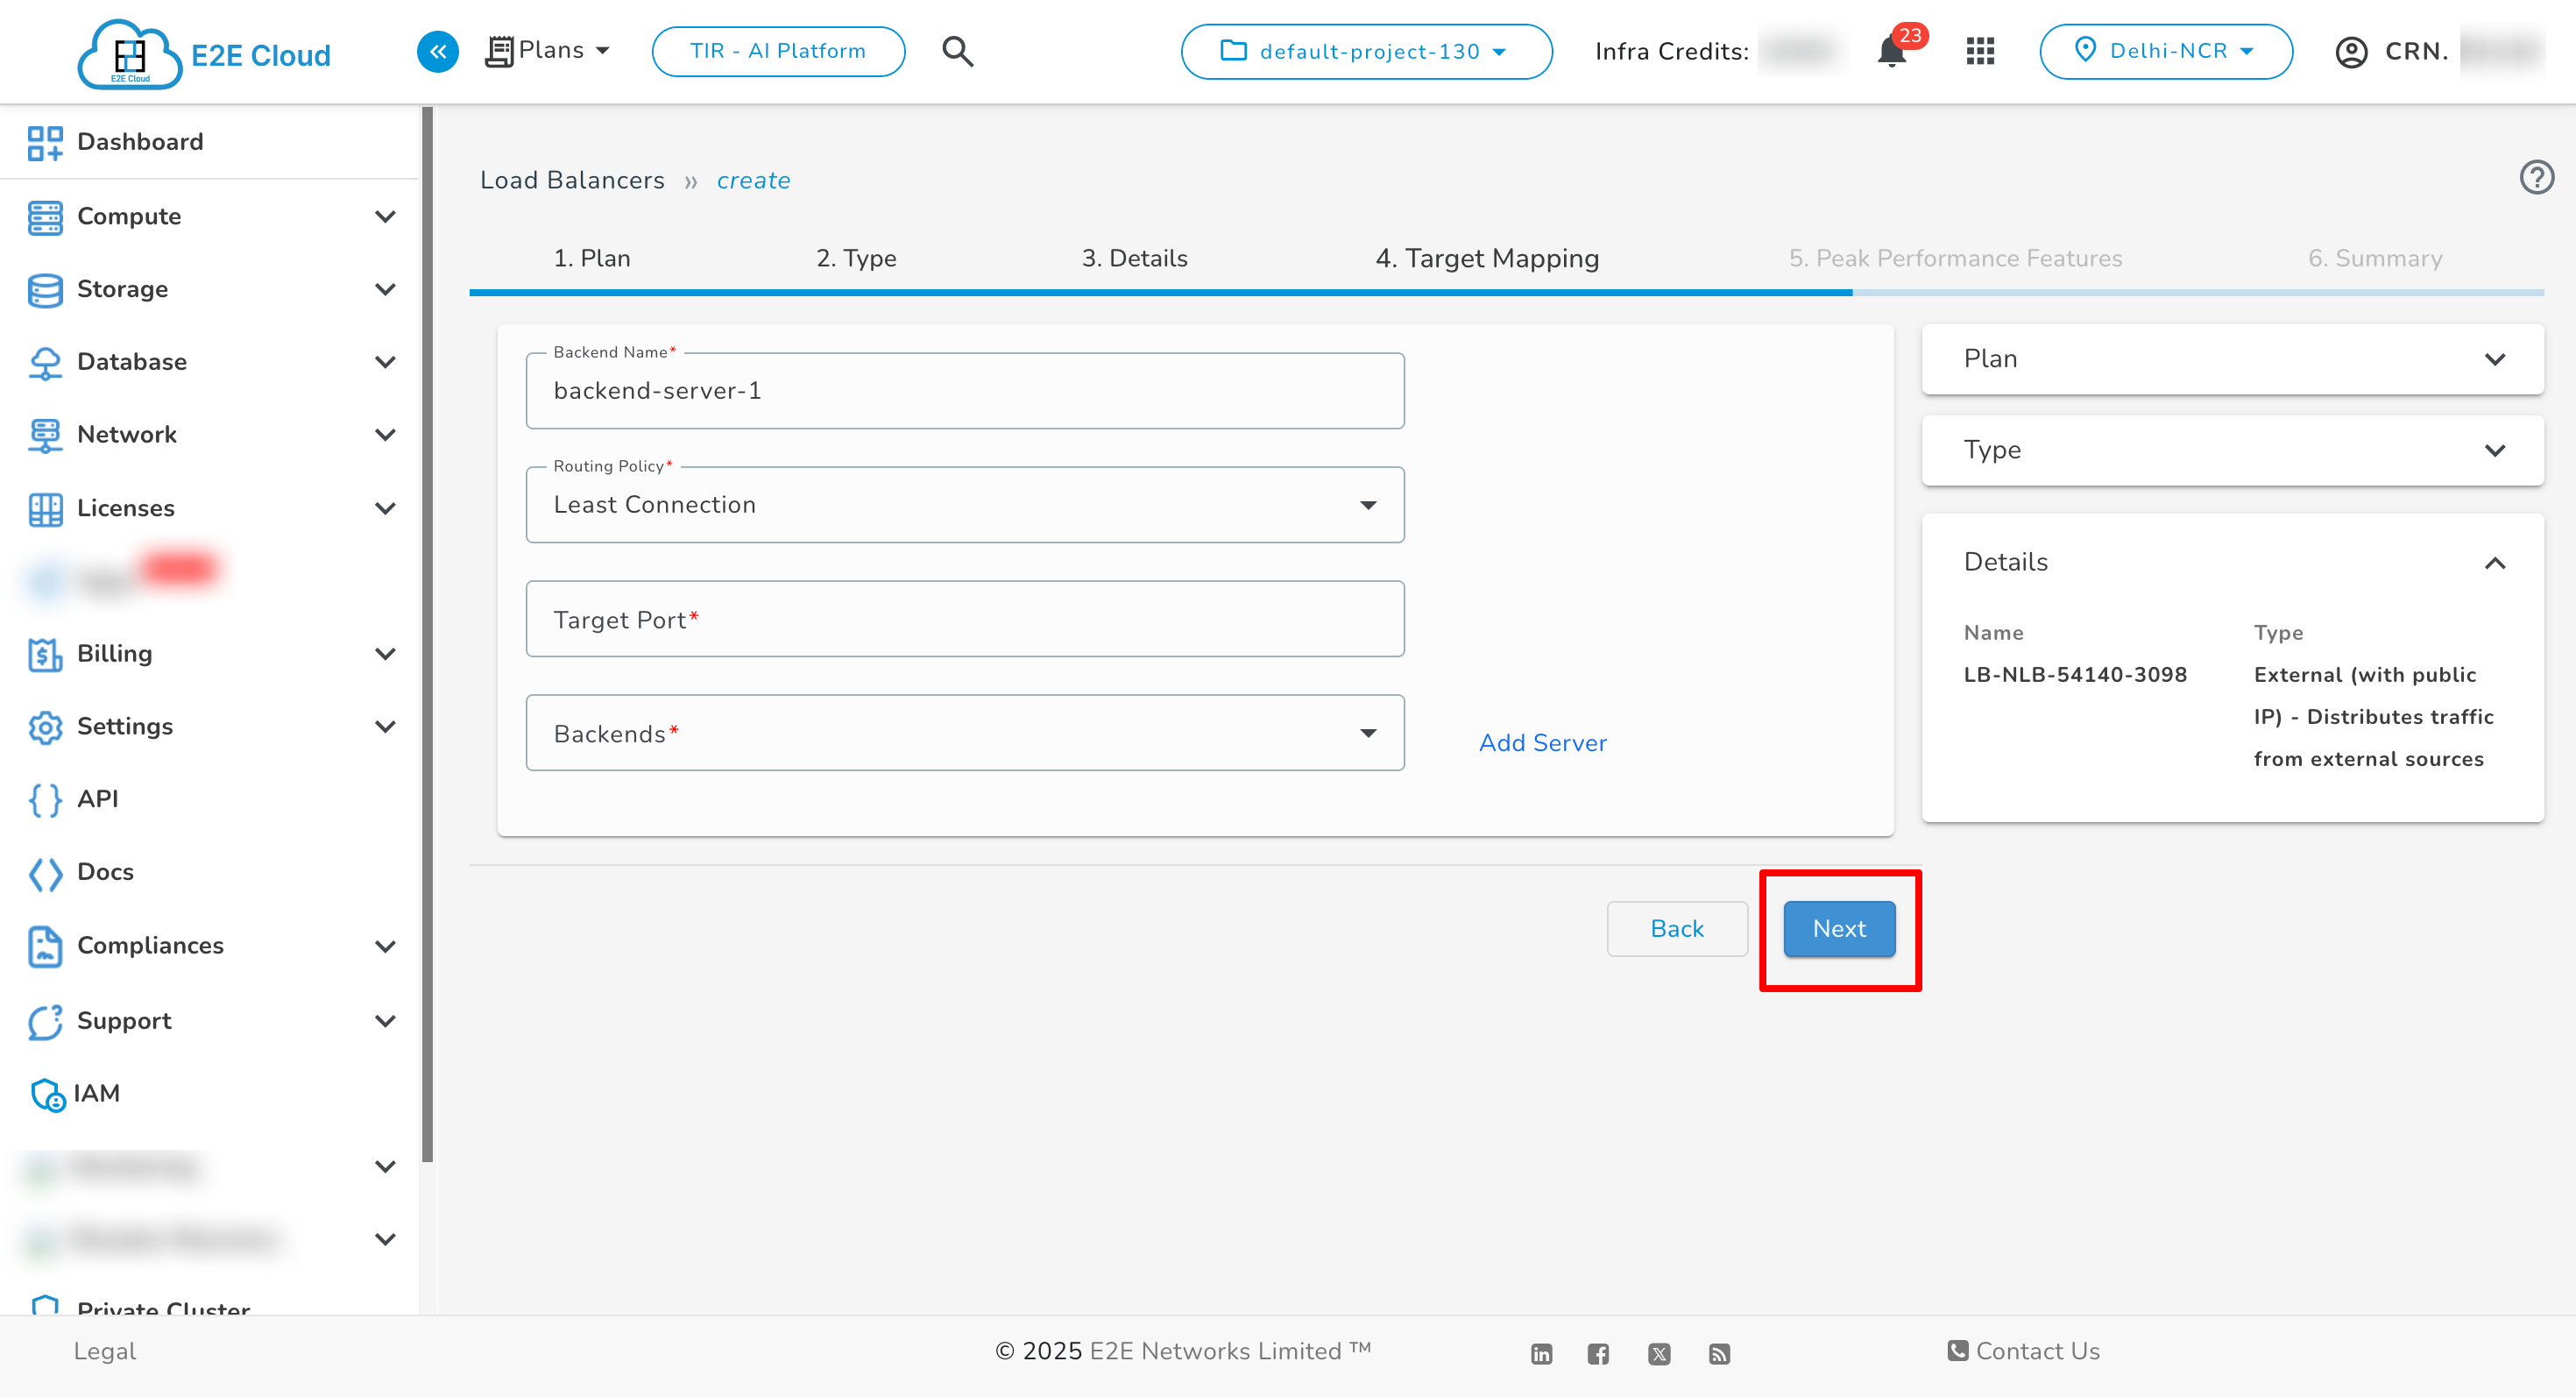Click the user account profile icon
The height and width of the screenshot is (1397, 2576).
point(2350,52)
